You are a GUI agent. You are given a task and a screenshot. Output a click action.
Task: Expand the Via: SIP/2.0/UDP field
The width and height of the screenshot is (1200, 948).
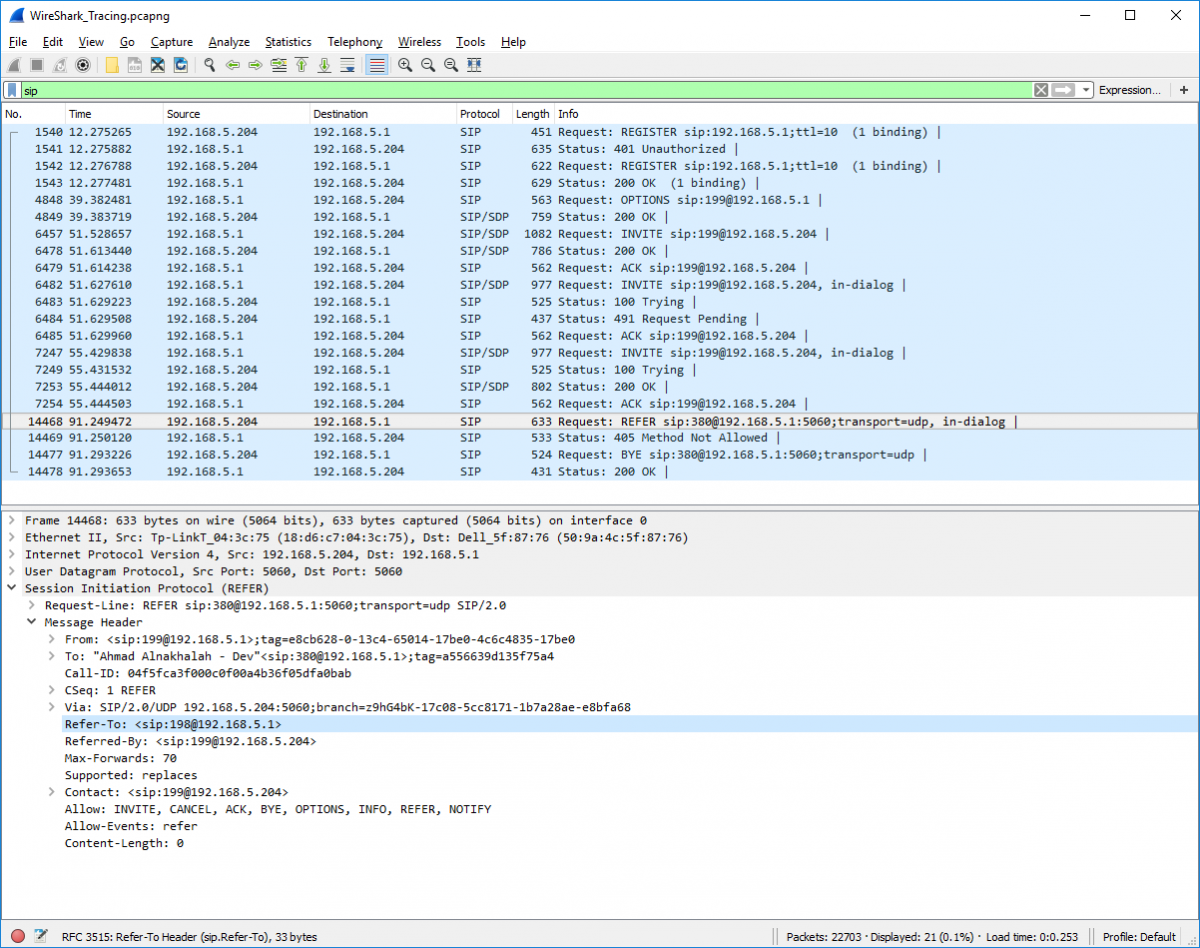tap(52, 708)
